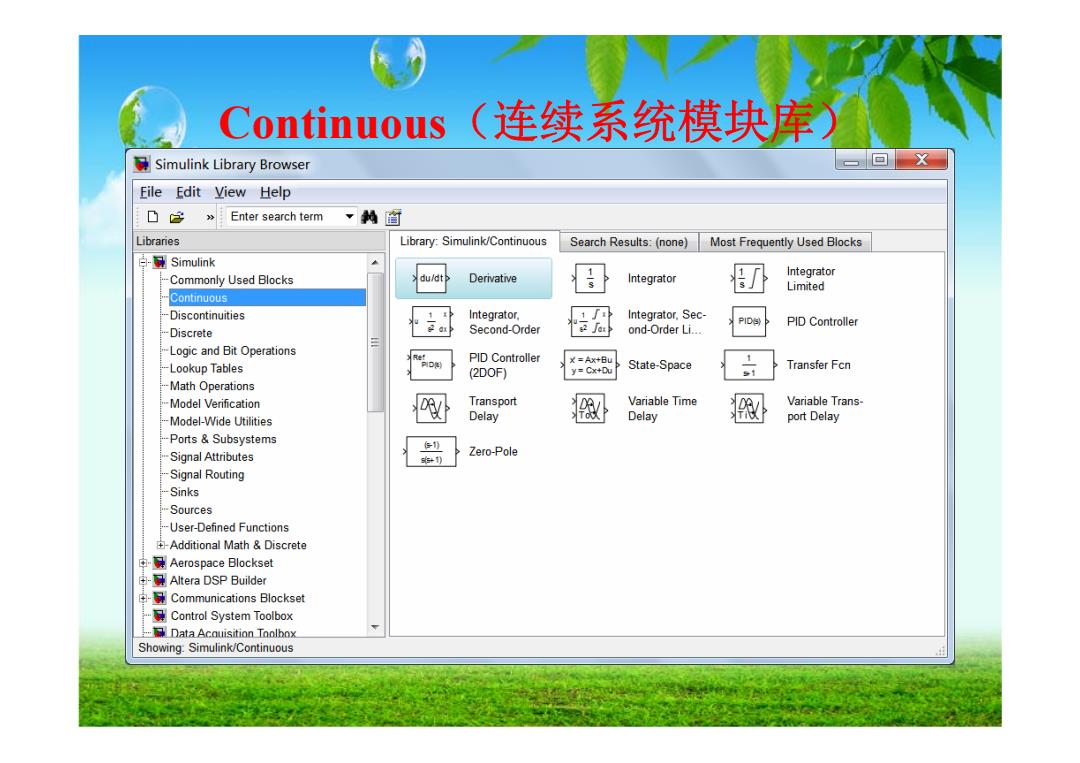Open the search term dropdown arrow
Viewport: 1080px width, 763px height.
coord(349,217)
